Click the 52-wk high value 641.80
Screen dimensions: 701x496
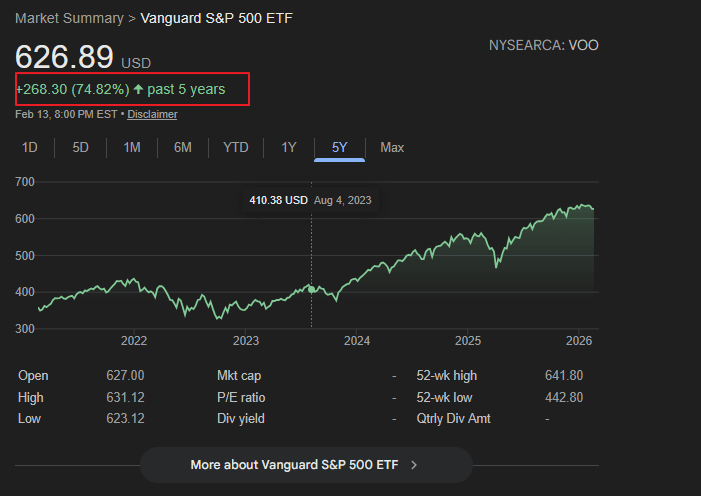pyautogui.click(x=563, y=375)
